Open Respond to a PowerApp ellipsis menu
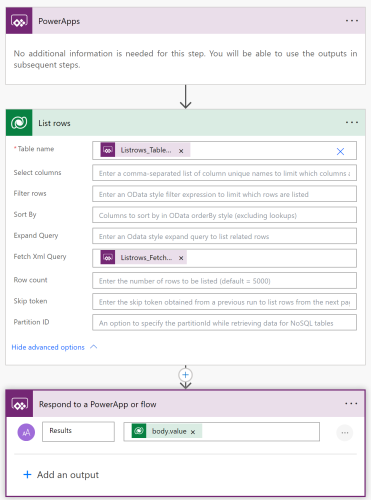 pyautogui.click(x=351, y=404)
